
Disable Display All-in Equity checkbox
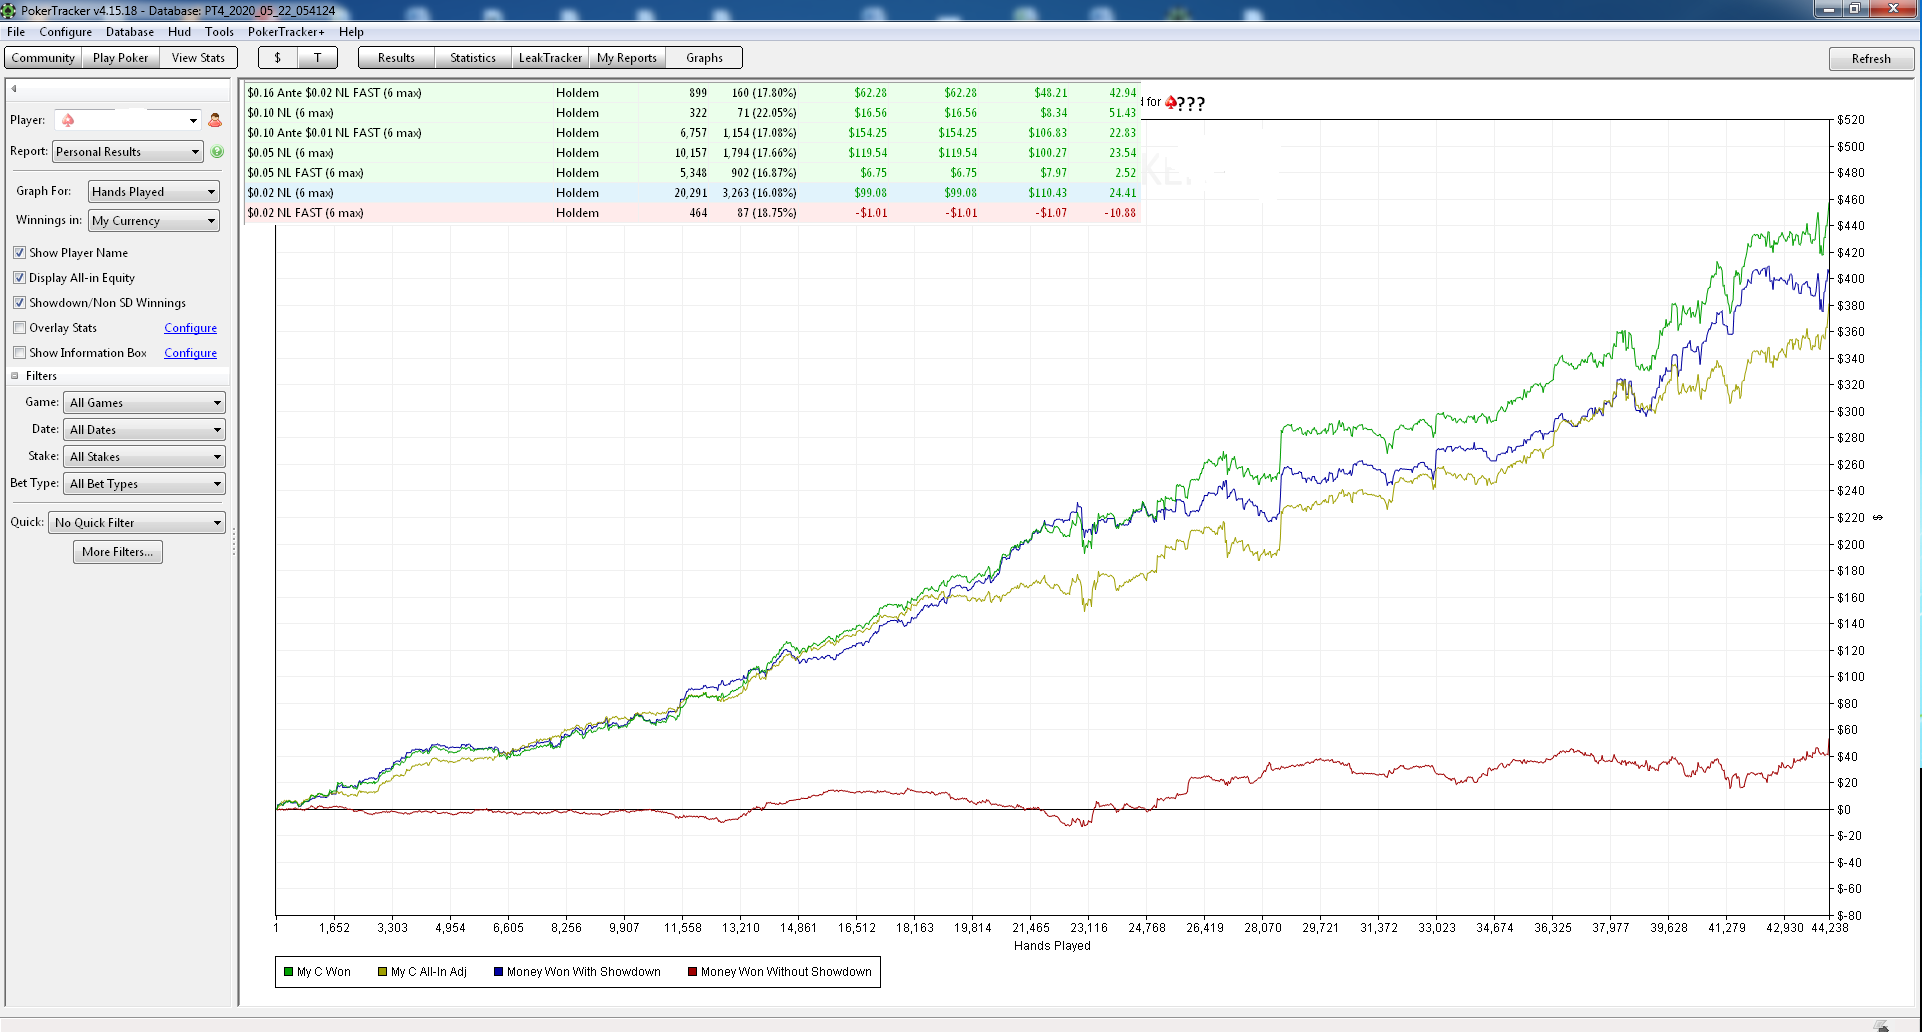(x=19, y=278)
